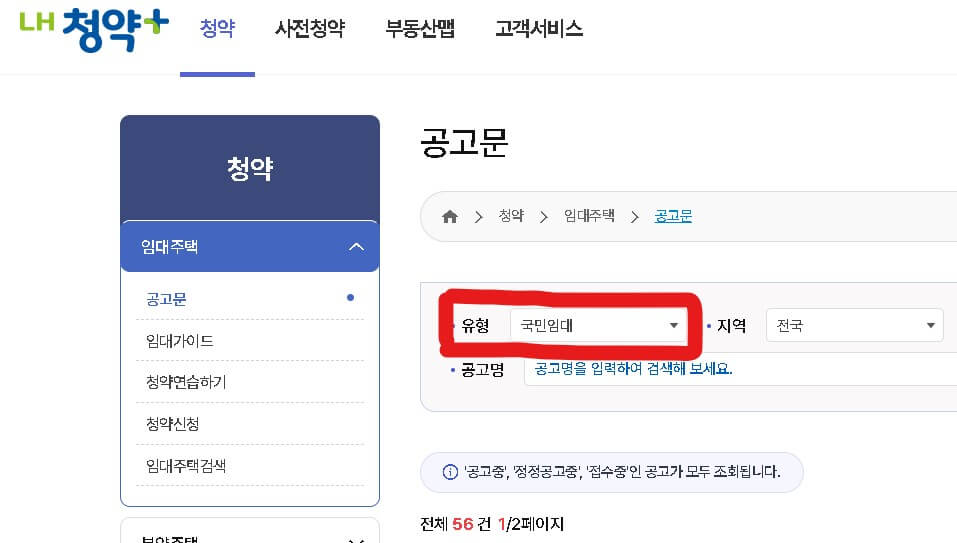Click the LH 청약+ logo
This screenshot has height=543, width=957.
[x=94, y=29]
